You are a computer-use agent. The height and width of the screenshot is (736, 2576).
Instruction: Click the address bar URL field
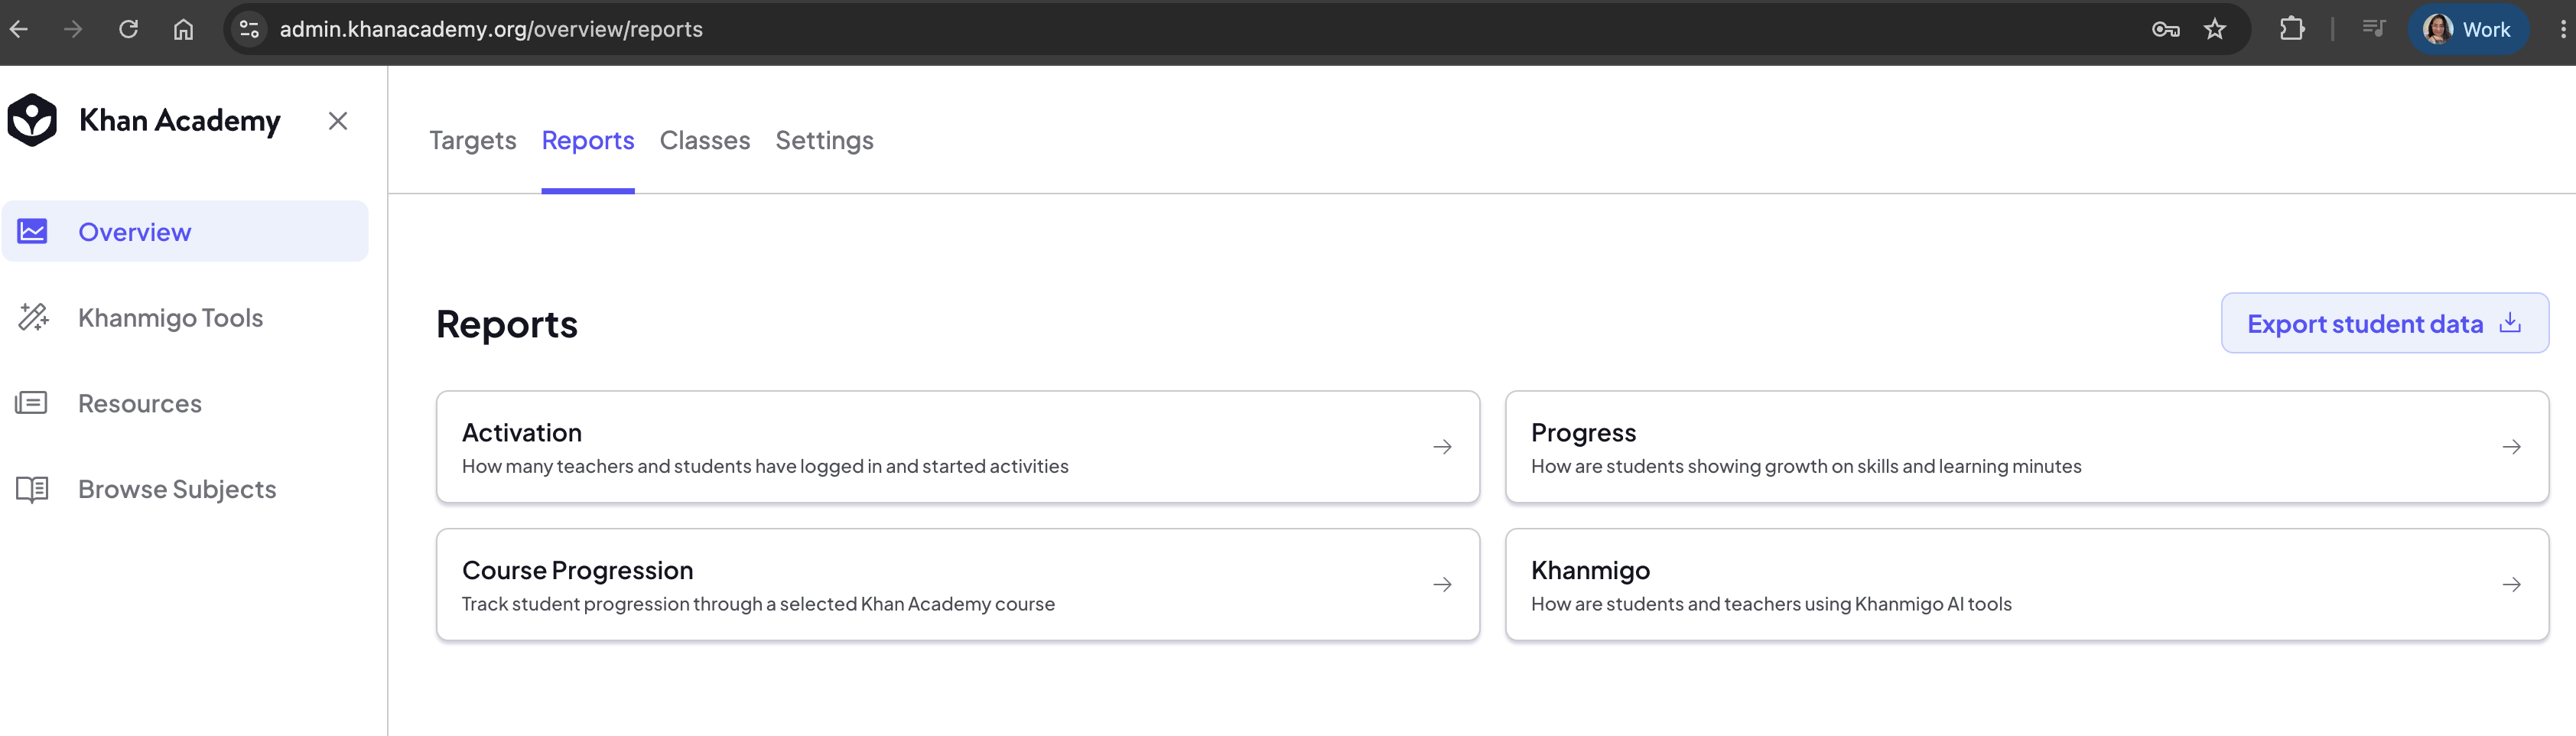(x=1200, y=29)
